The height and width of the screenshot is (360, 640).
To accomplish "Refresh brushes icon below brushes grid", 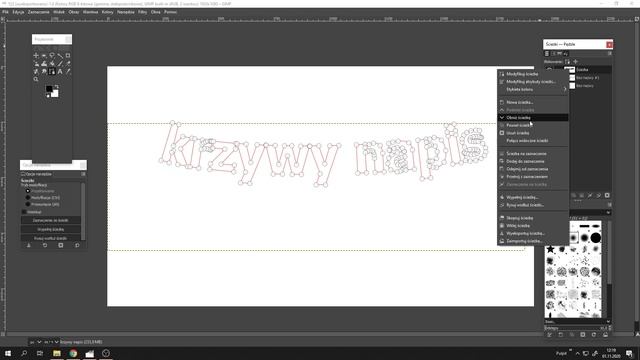I will click(x=594, y=334).
